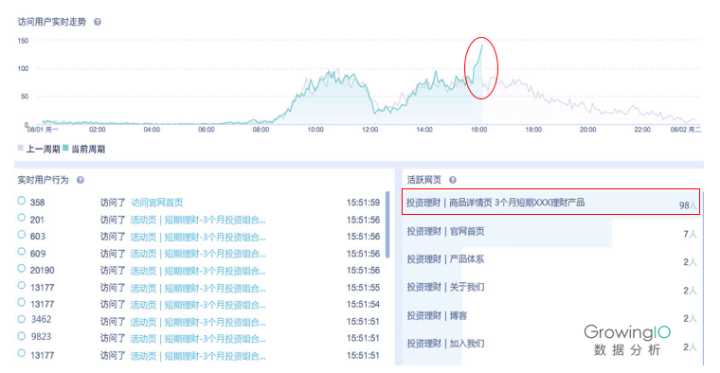Click the circled traffic spike near 16:00
Image resolution: width=720 pixels, height=373 pixels.
481,68
